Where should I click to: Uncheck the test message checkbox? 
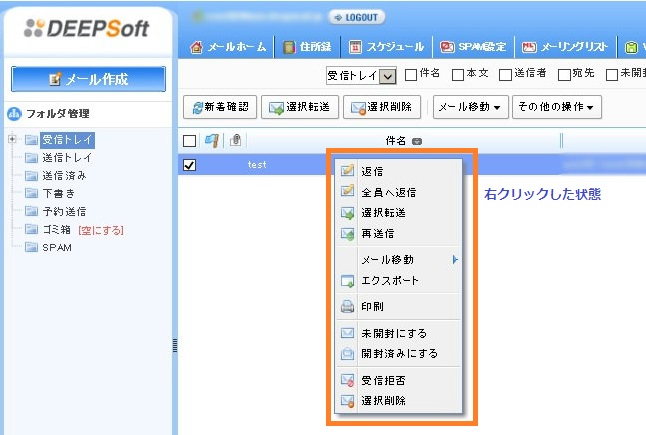click(x=190, y=165)
